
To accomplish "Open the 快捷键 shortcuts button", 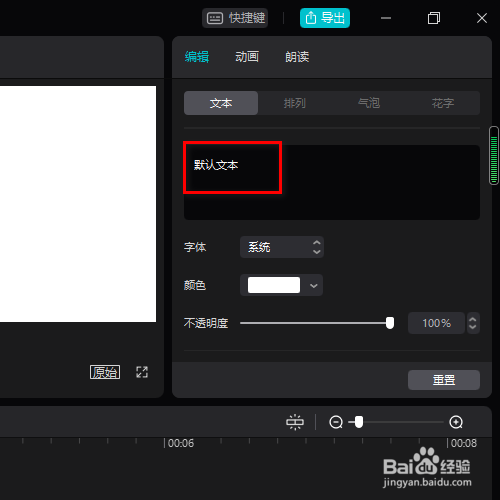I will pos(235,18).
